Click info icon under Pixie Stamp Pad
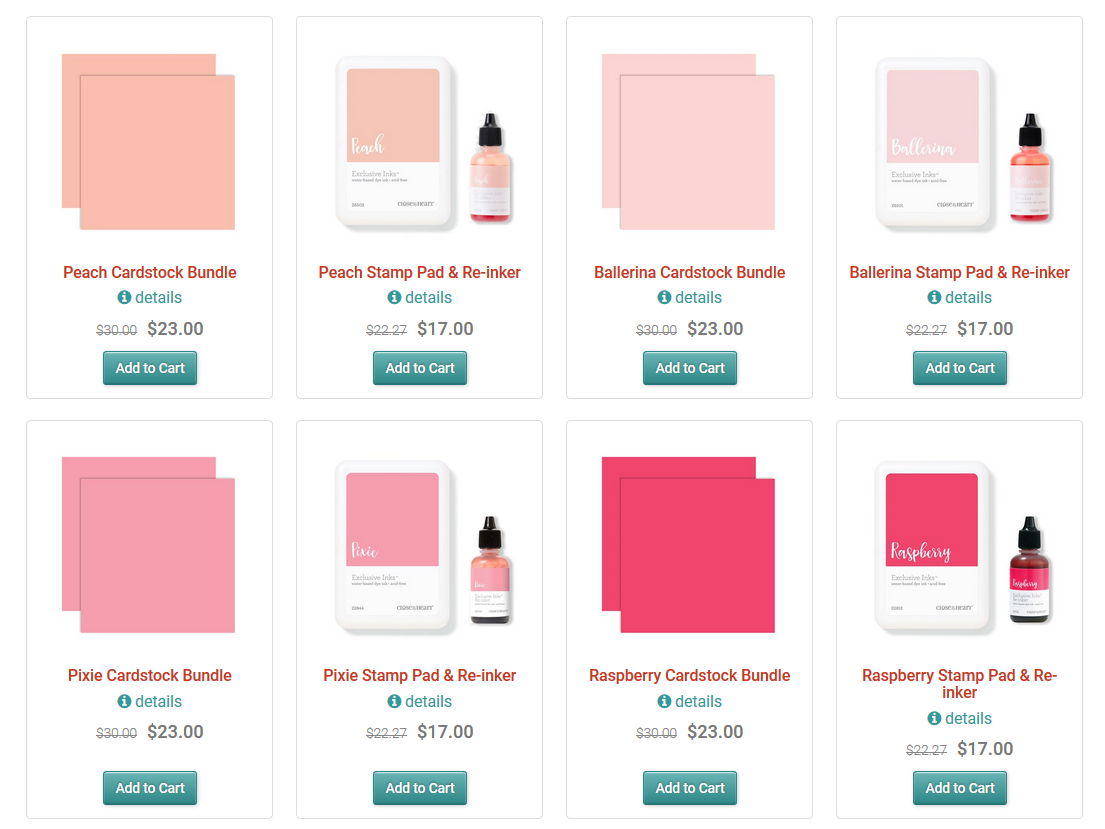The height and width of the screenshot is (829, 1105). pos(395,702)
